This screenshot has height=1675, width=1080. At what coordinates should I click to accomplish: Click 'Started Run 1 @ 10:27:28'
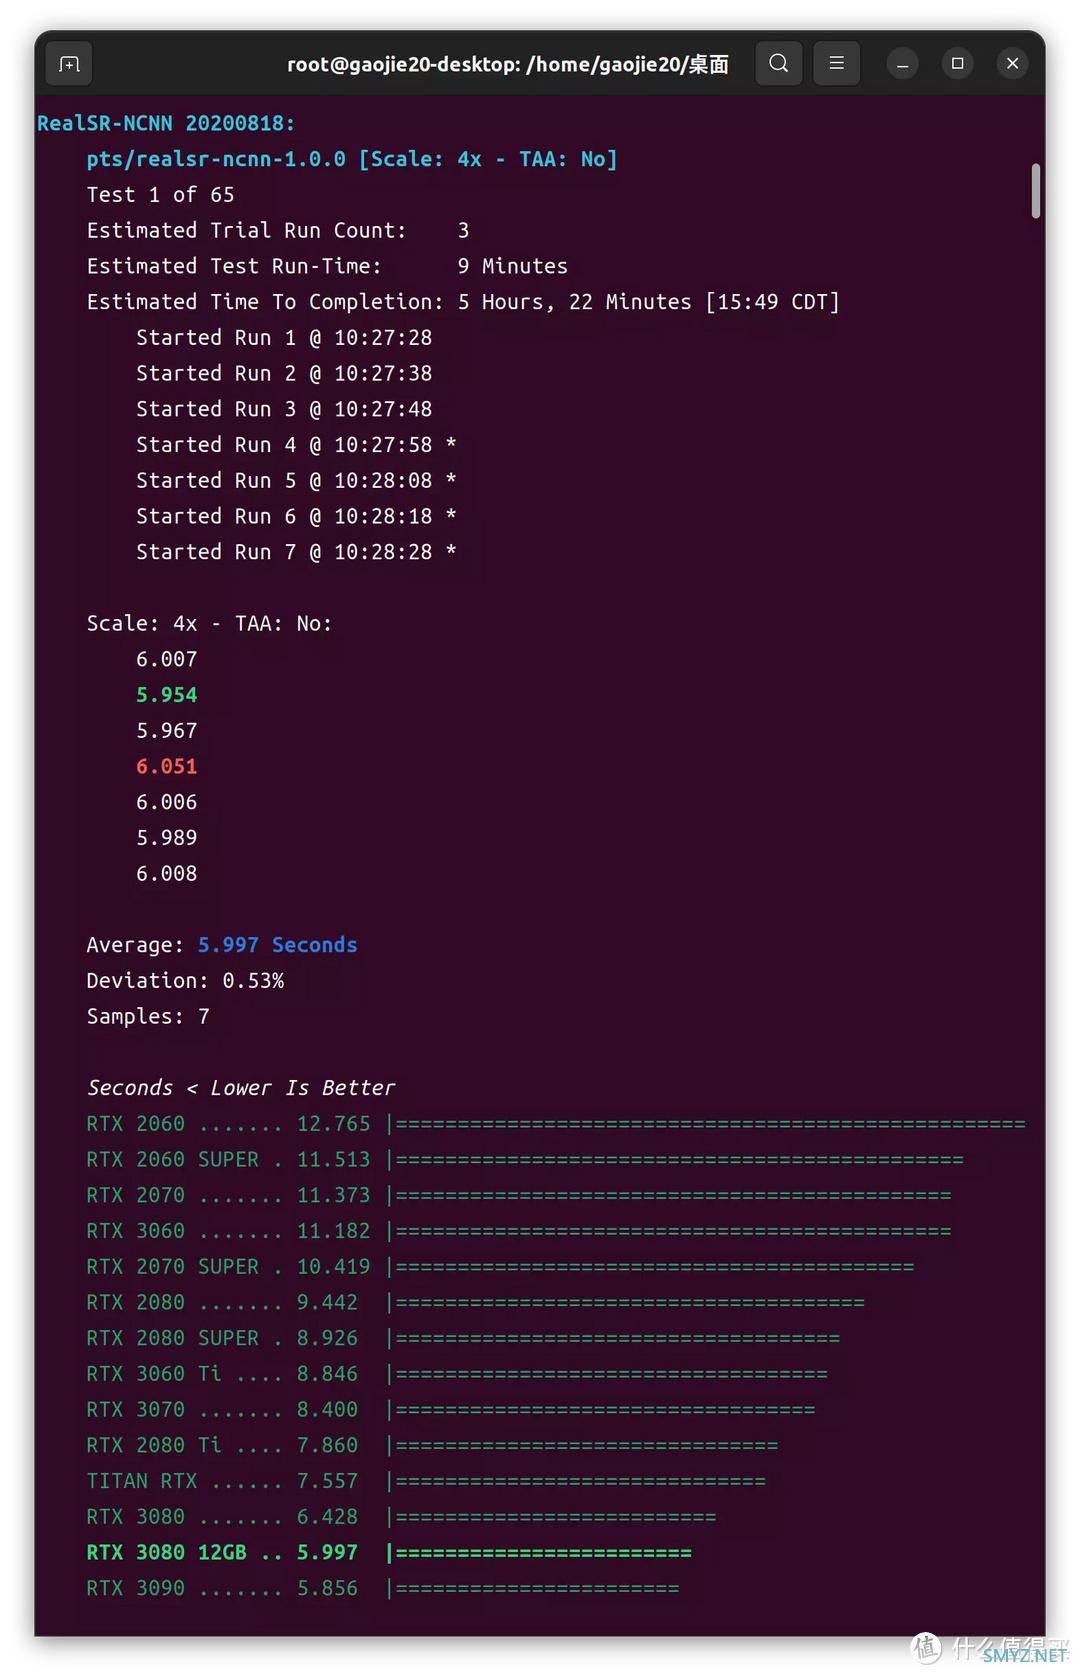click(284, 338)
